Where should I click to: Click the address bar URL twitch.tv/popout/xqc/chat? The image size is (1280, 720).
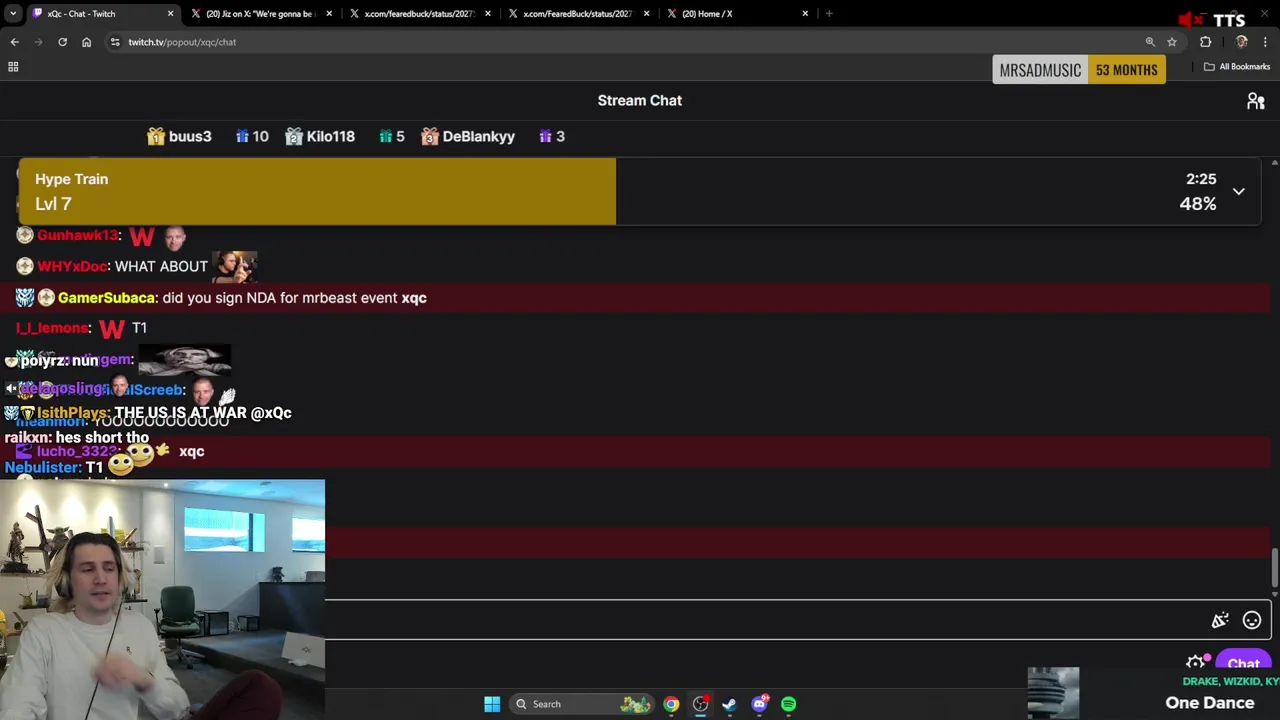(182, 42)
